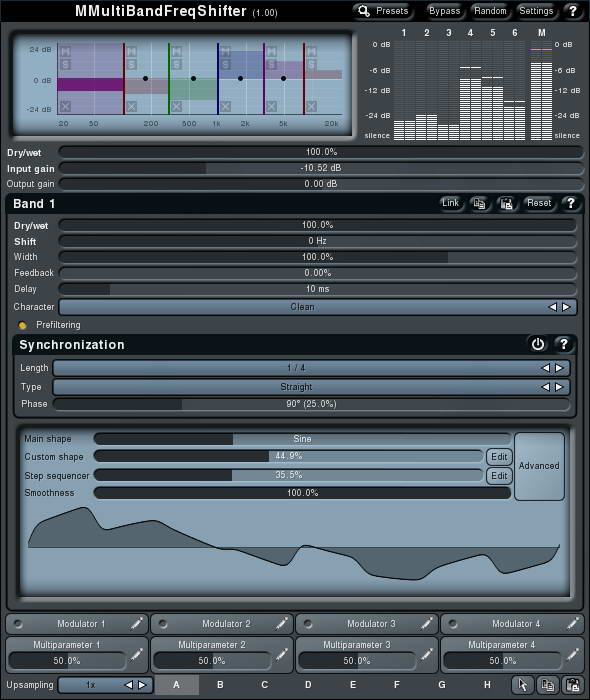
Task: Open Advanced shape settings
Action: (x=539, y=466)
